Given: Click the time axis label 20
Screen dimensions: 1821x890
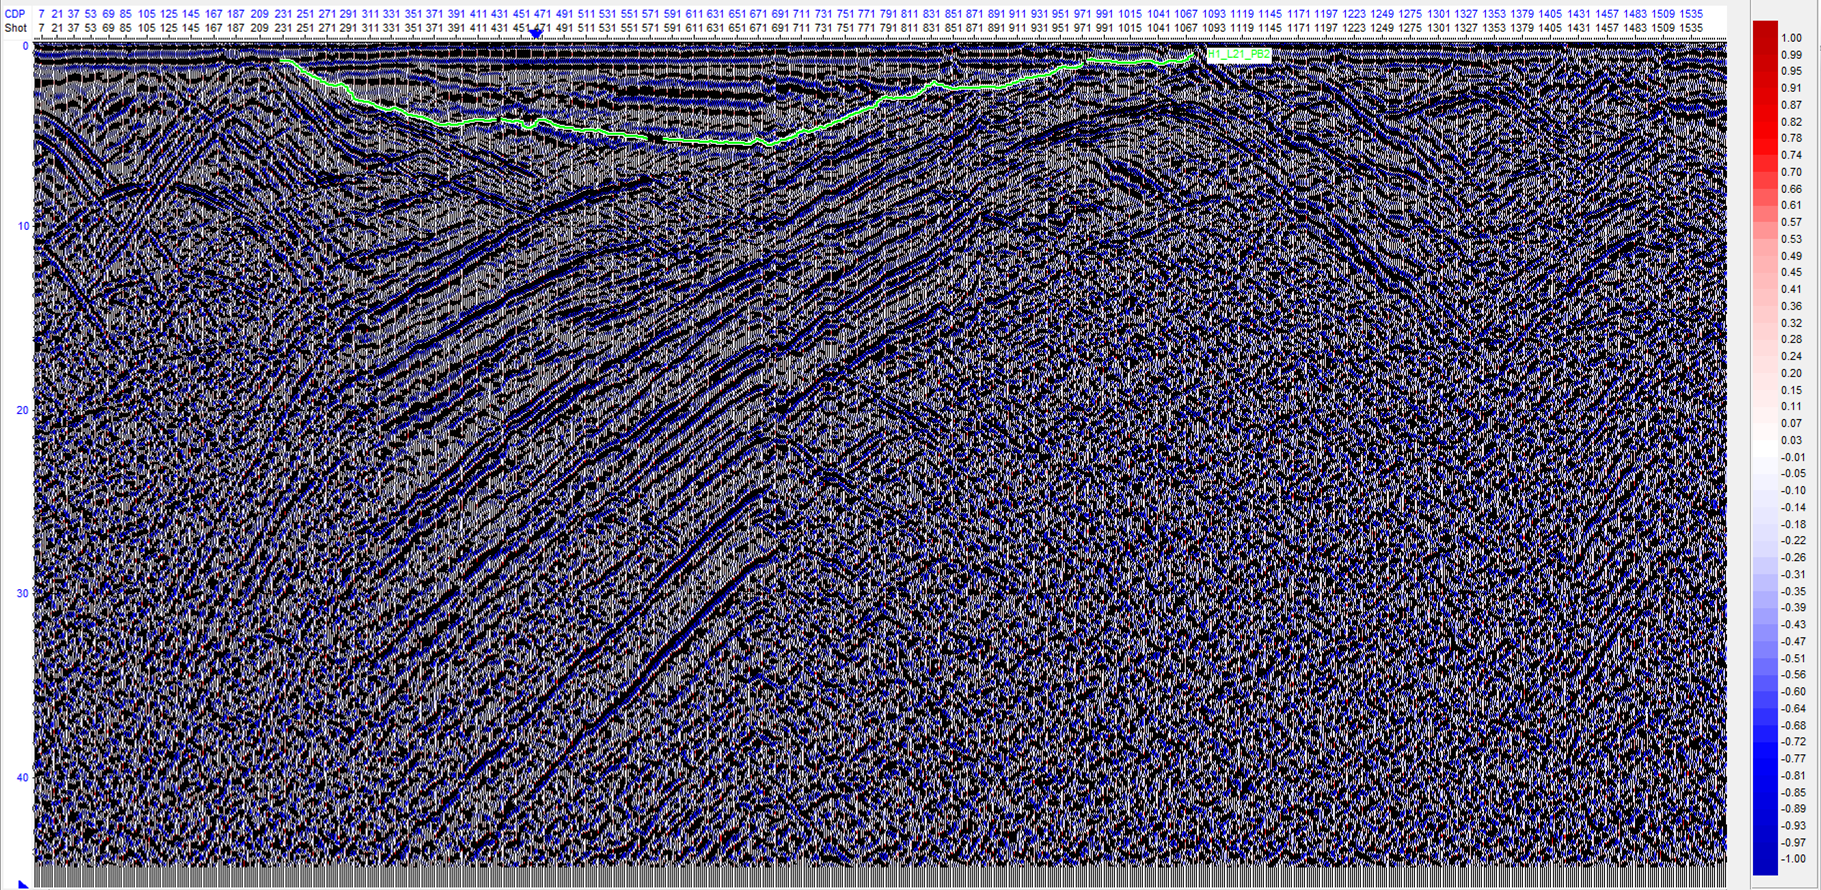Looking at the screenshot, I should pyautogui.click(x=23, y=410).
